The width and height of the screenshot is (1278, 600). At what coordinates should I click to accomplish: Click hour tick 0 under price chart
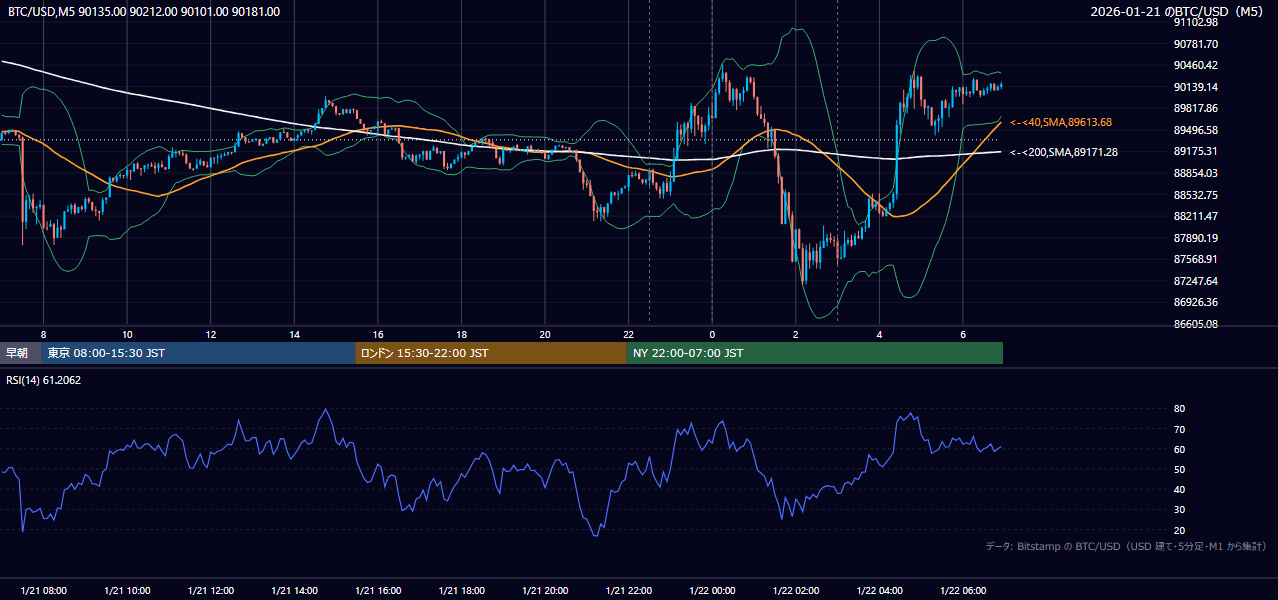pyautogui.click(x=712, y=334)
